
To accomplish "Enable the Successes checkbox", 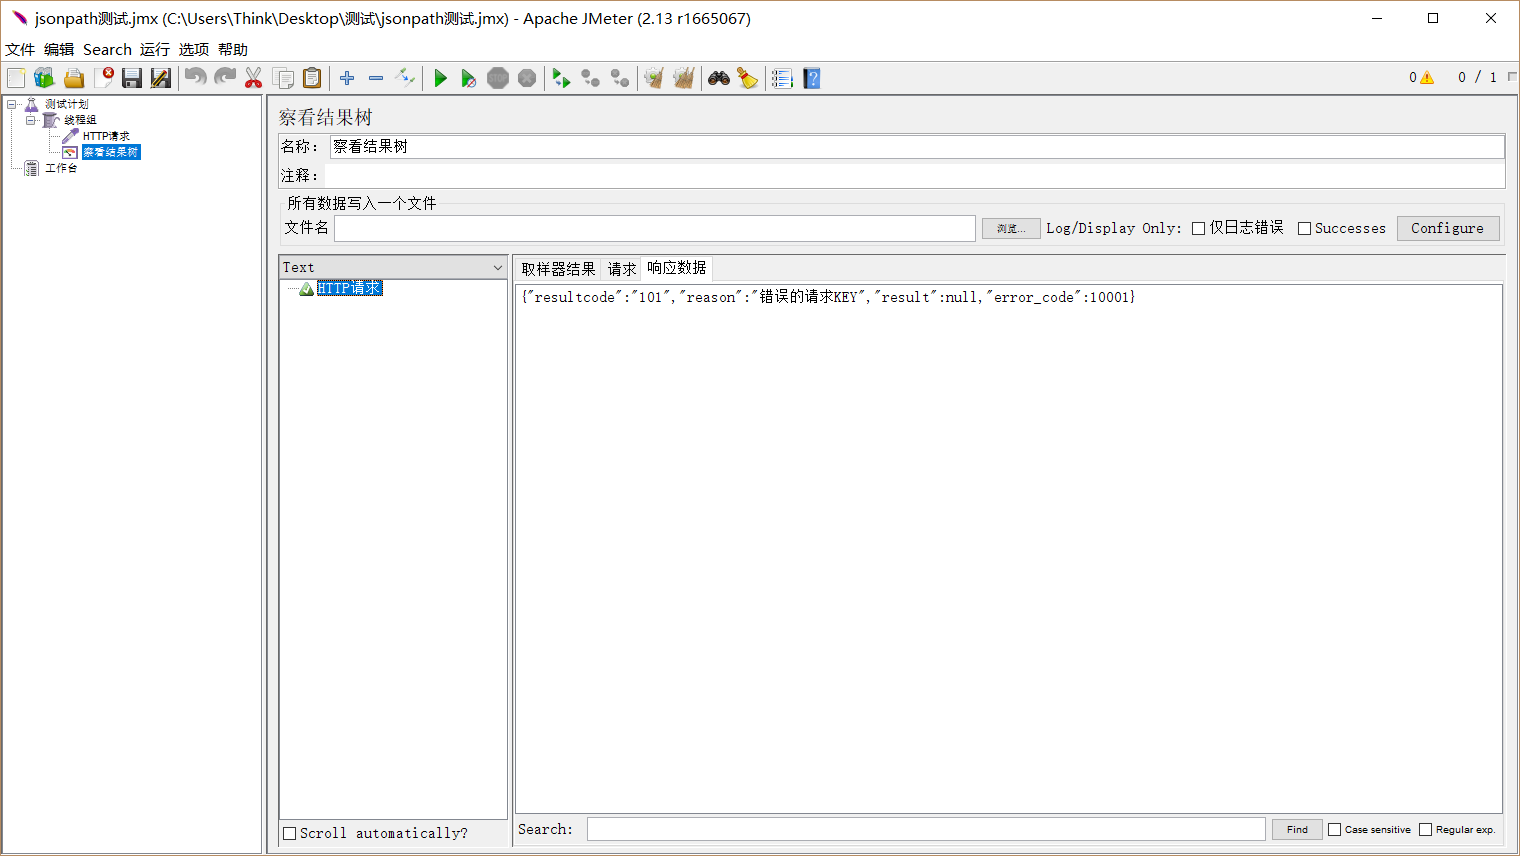I will tap(1304, 229).
